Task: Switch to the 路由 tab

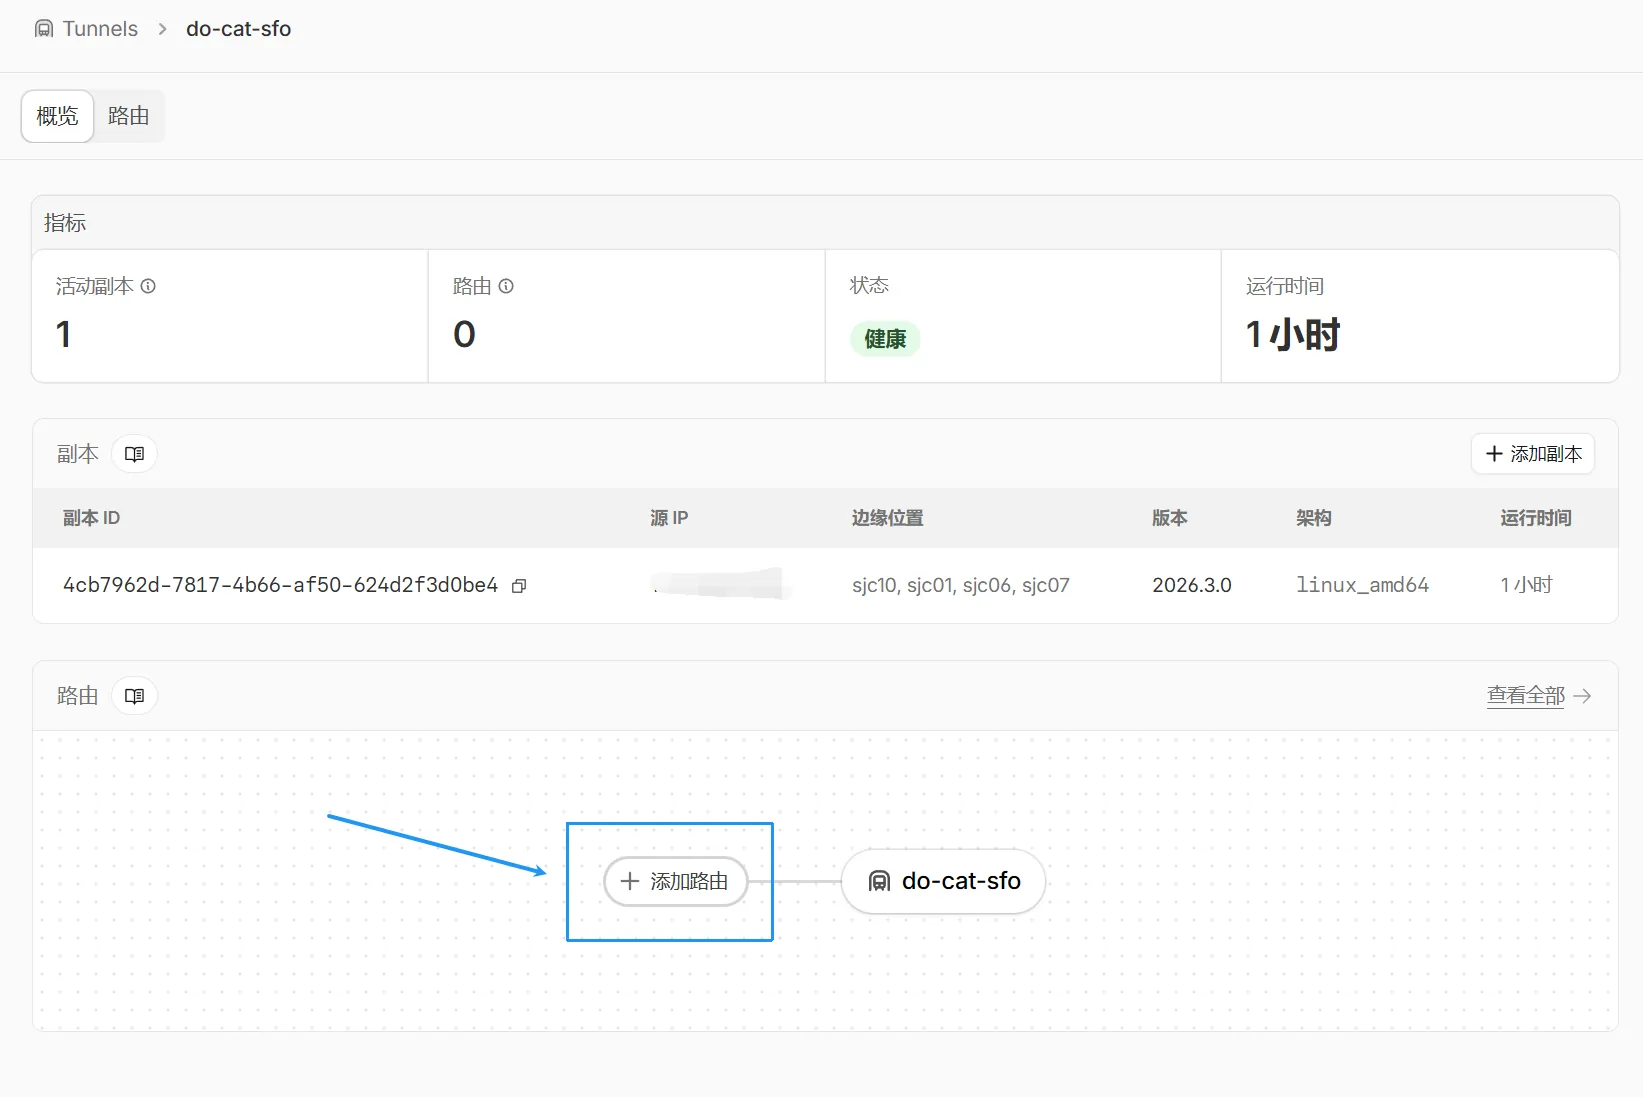Action: coord(129,116)
